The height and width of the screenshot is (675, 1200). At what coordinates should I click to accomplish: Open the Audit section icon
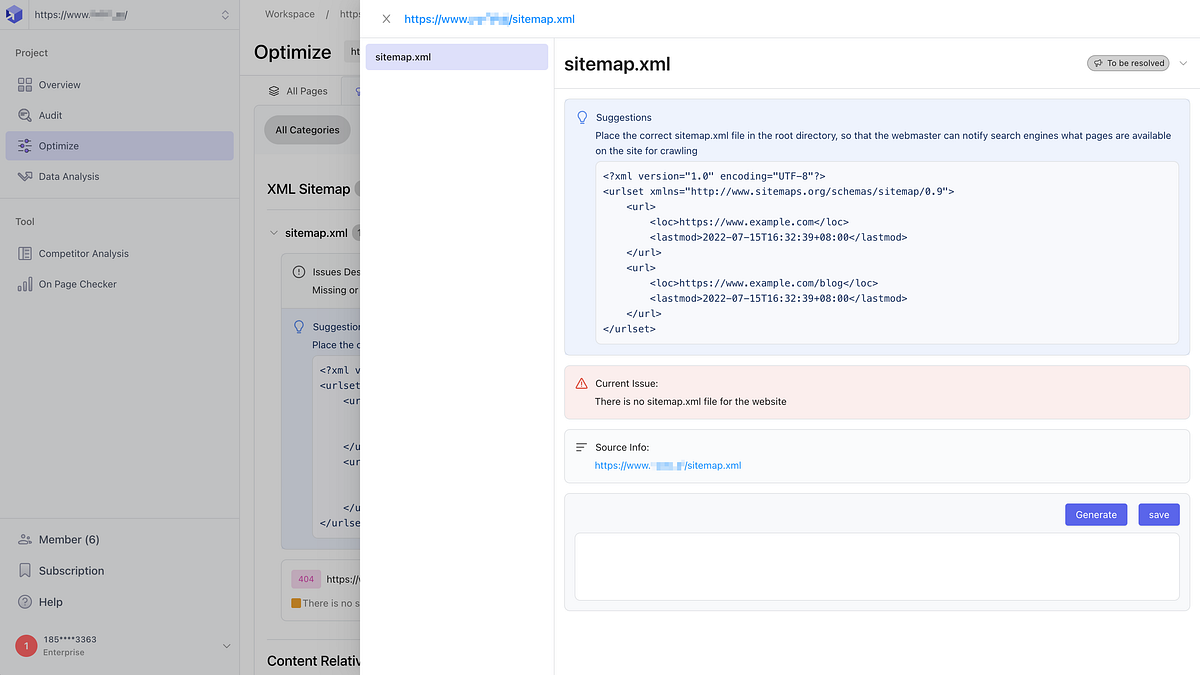pos(25,115)
